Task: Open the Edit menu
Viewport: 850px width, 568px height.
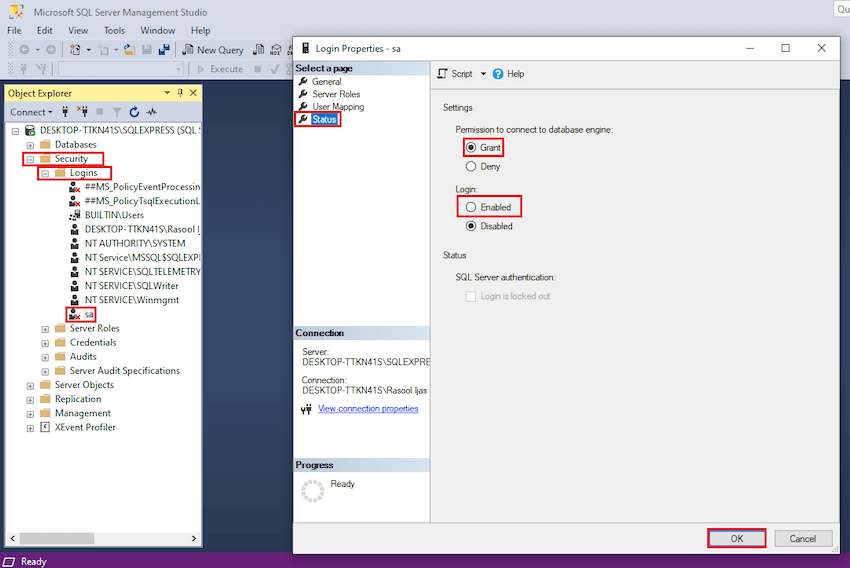Action: point(44,30)
